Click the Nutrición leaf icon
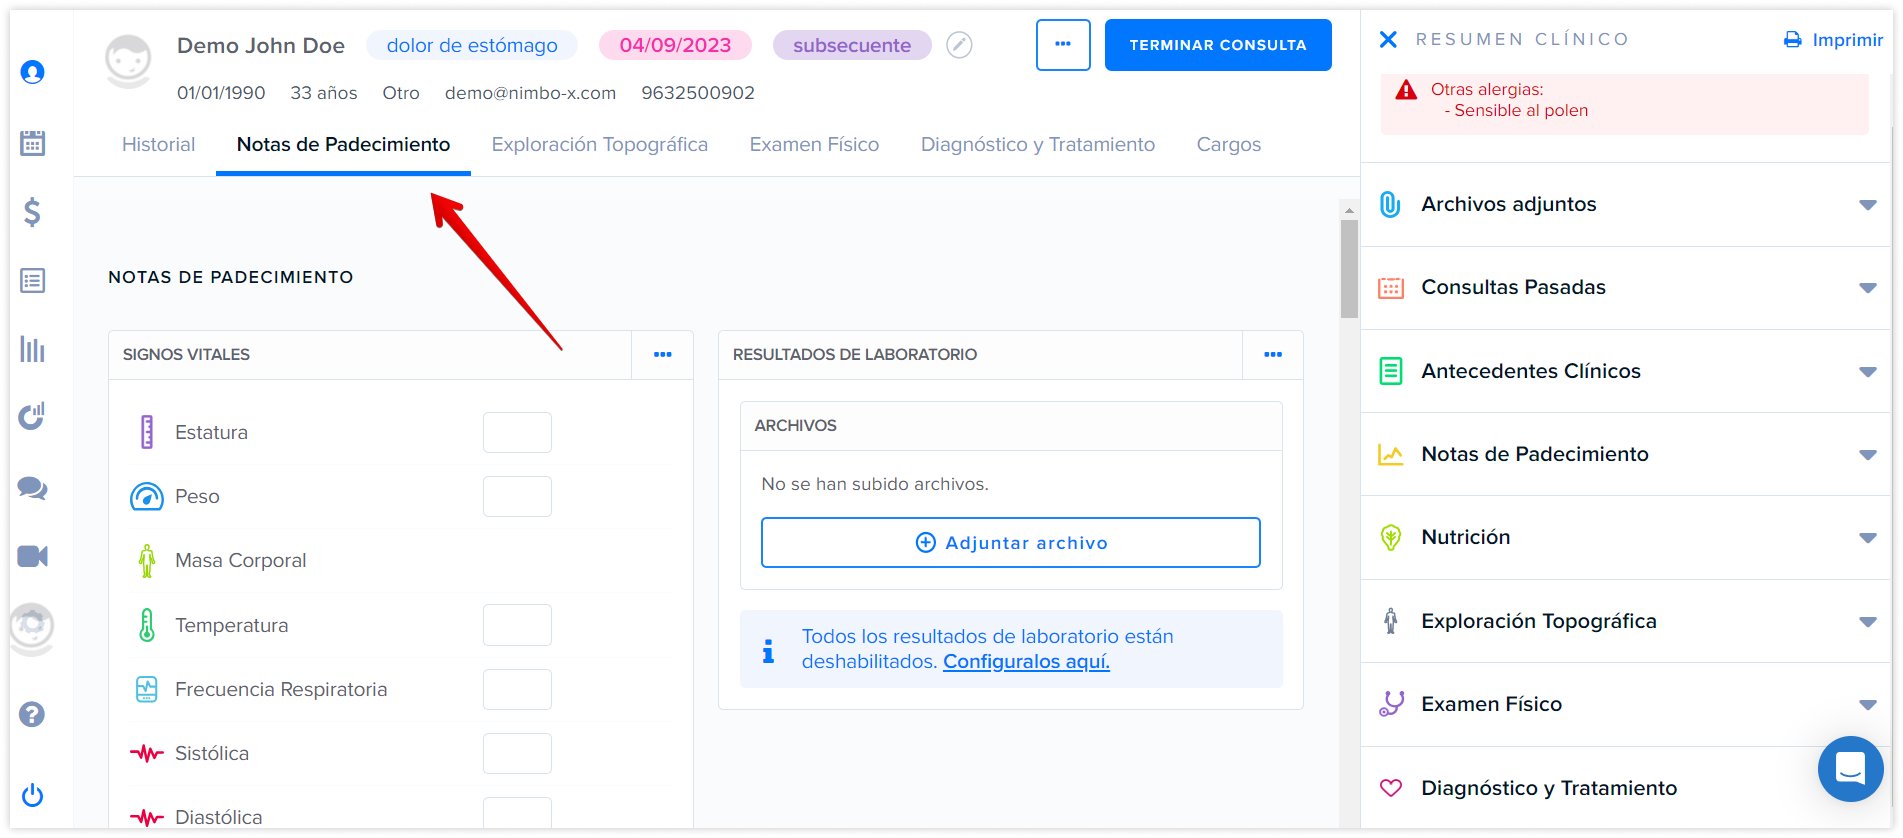 [x=1390, y=537]
